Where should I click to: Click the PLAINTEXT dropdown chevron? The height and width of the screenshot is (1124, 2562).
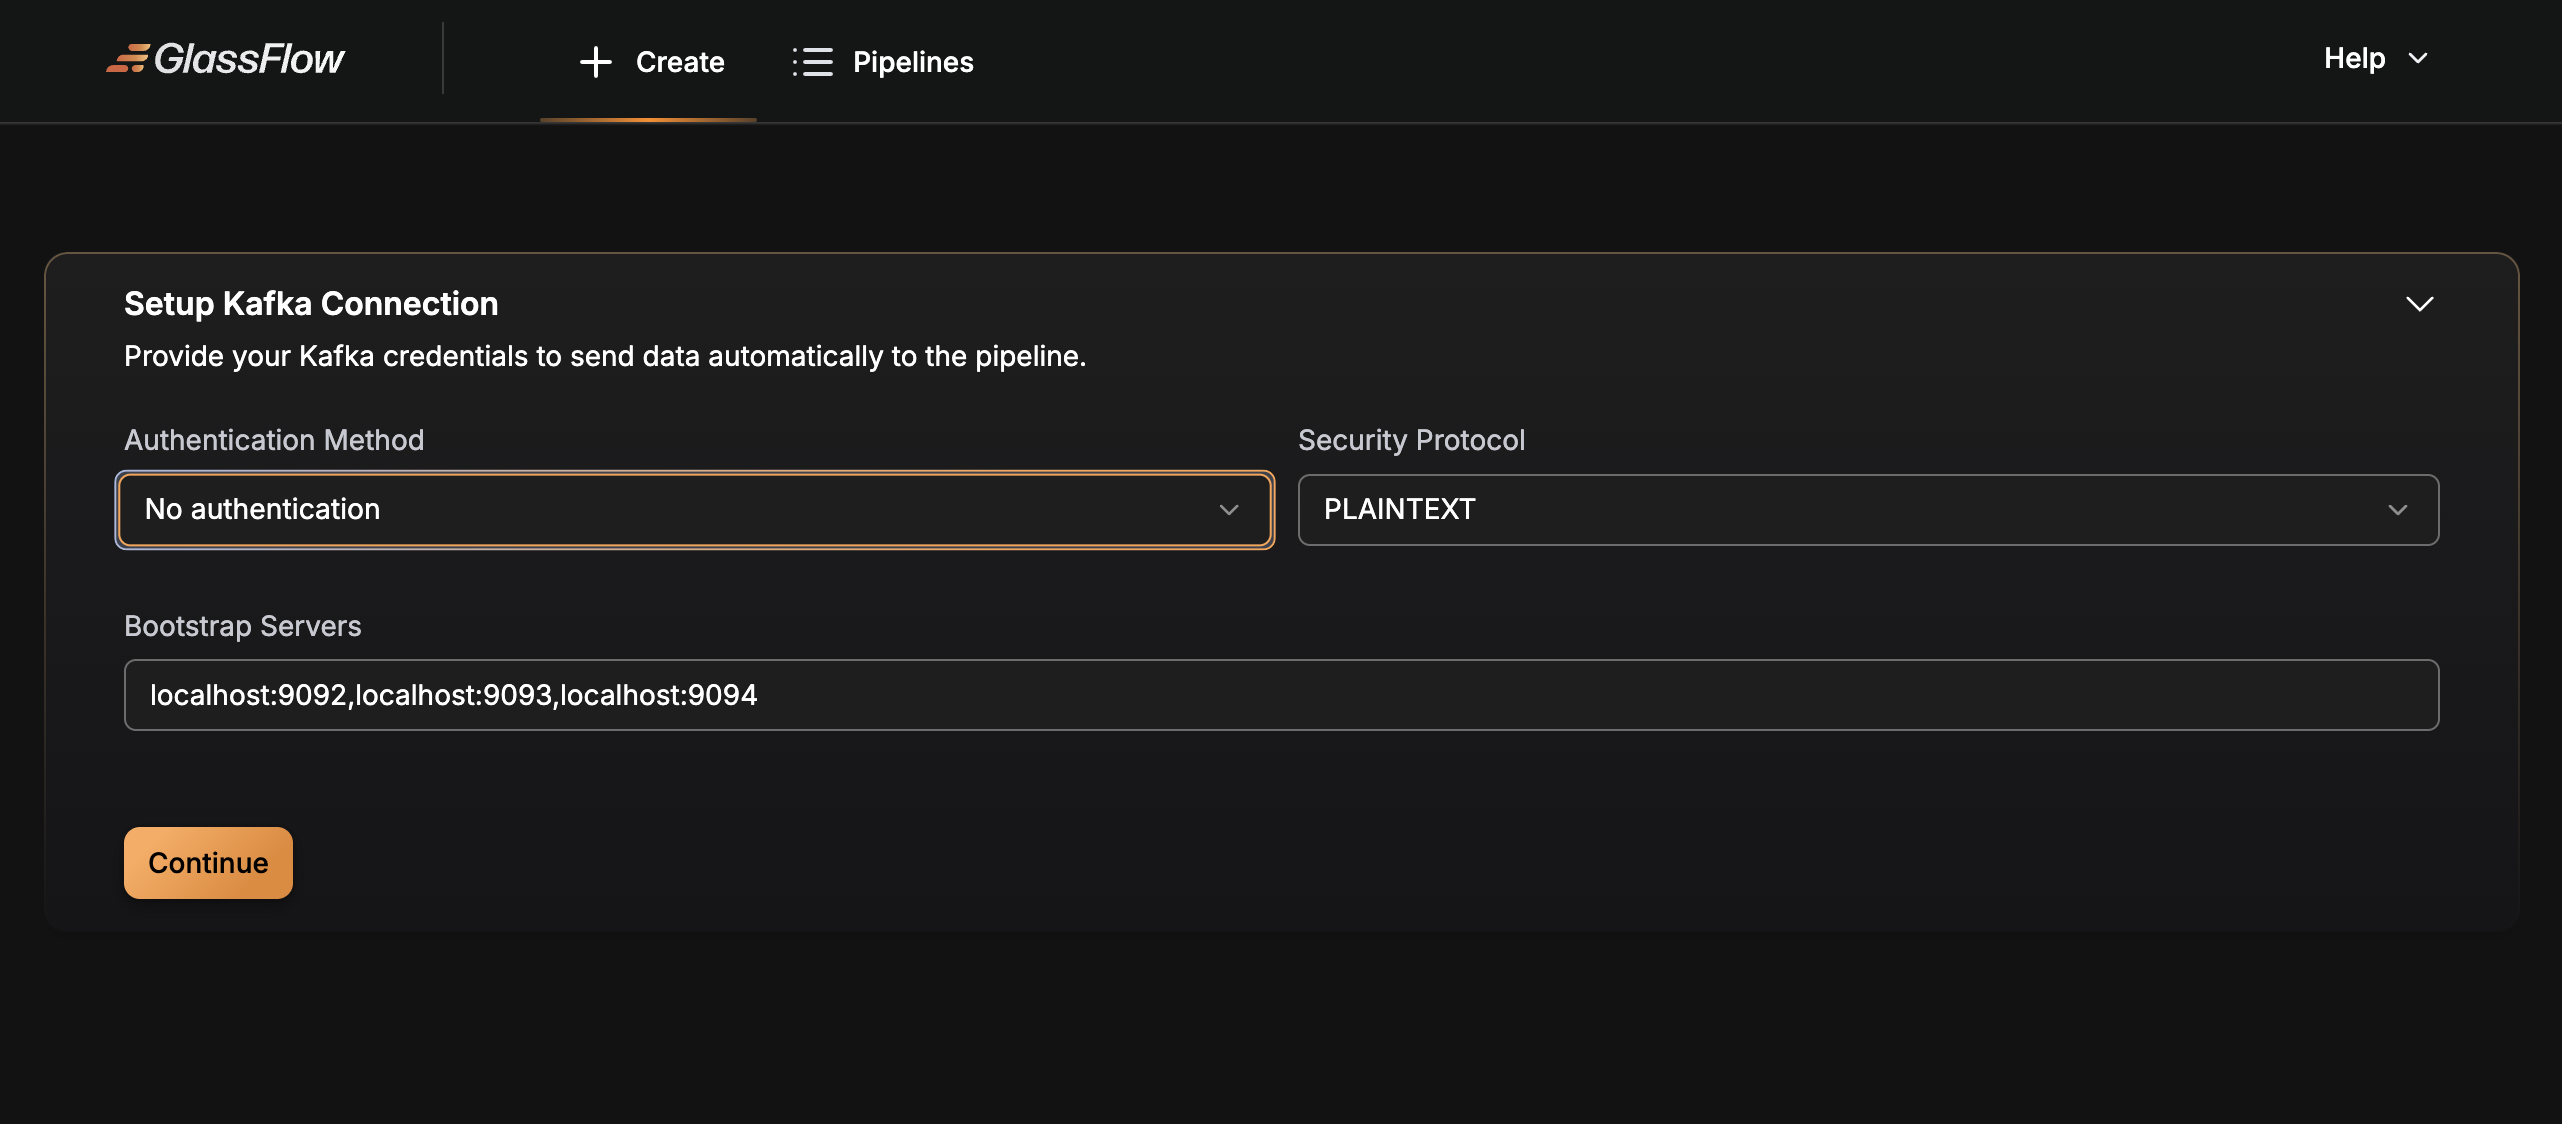[x=2397, y=510]
